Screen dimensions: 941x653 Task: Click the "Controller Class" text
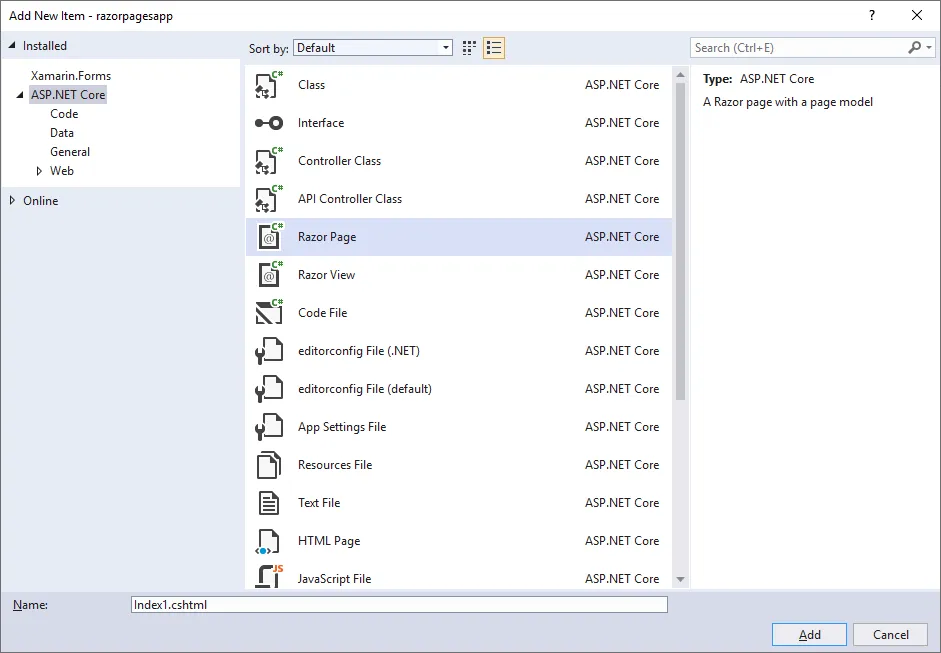pyautogui.click(x=340, y=161)
